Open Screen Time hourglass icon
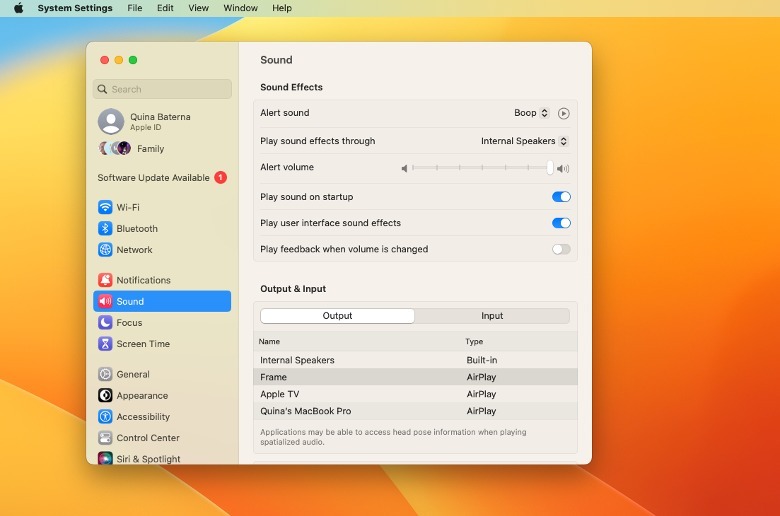This screenshot has width=780, height=516. (105, 344)
